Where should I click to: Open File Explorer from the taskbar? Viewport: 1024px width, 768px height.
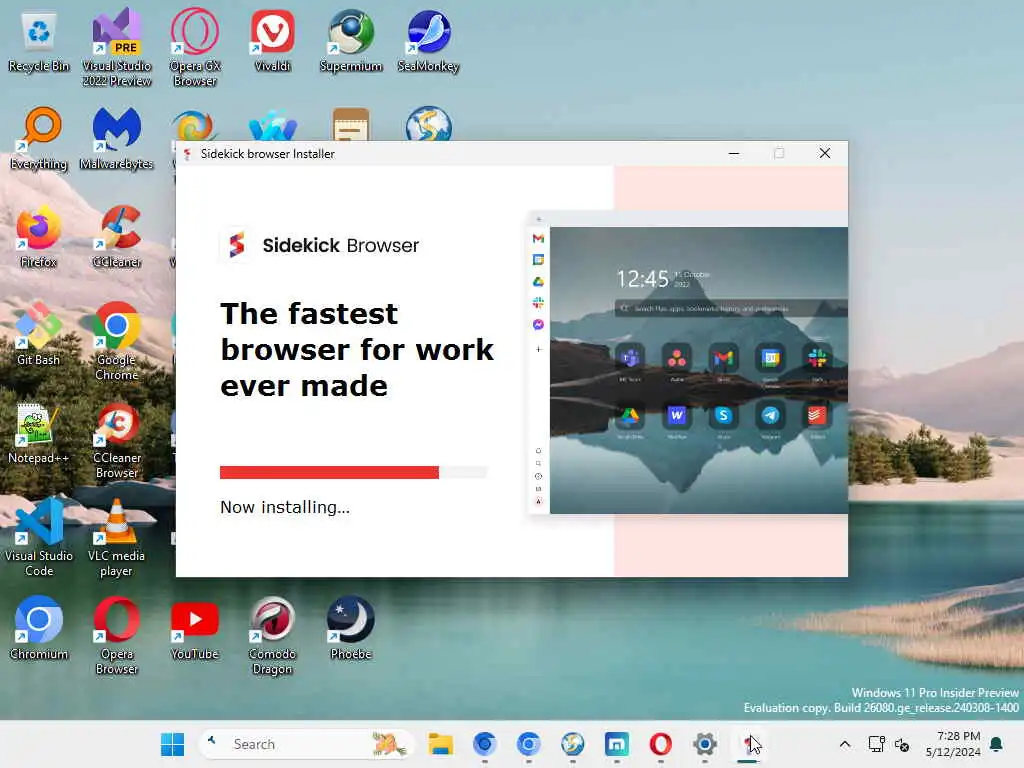(x=440, y=744)
